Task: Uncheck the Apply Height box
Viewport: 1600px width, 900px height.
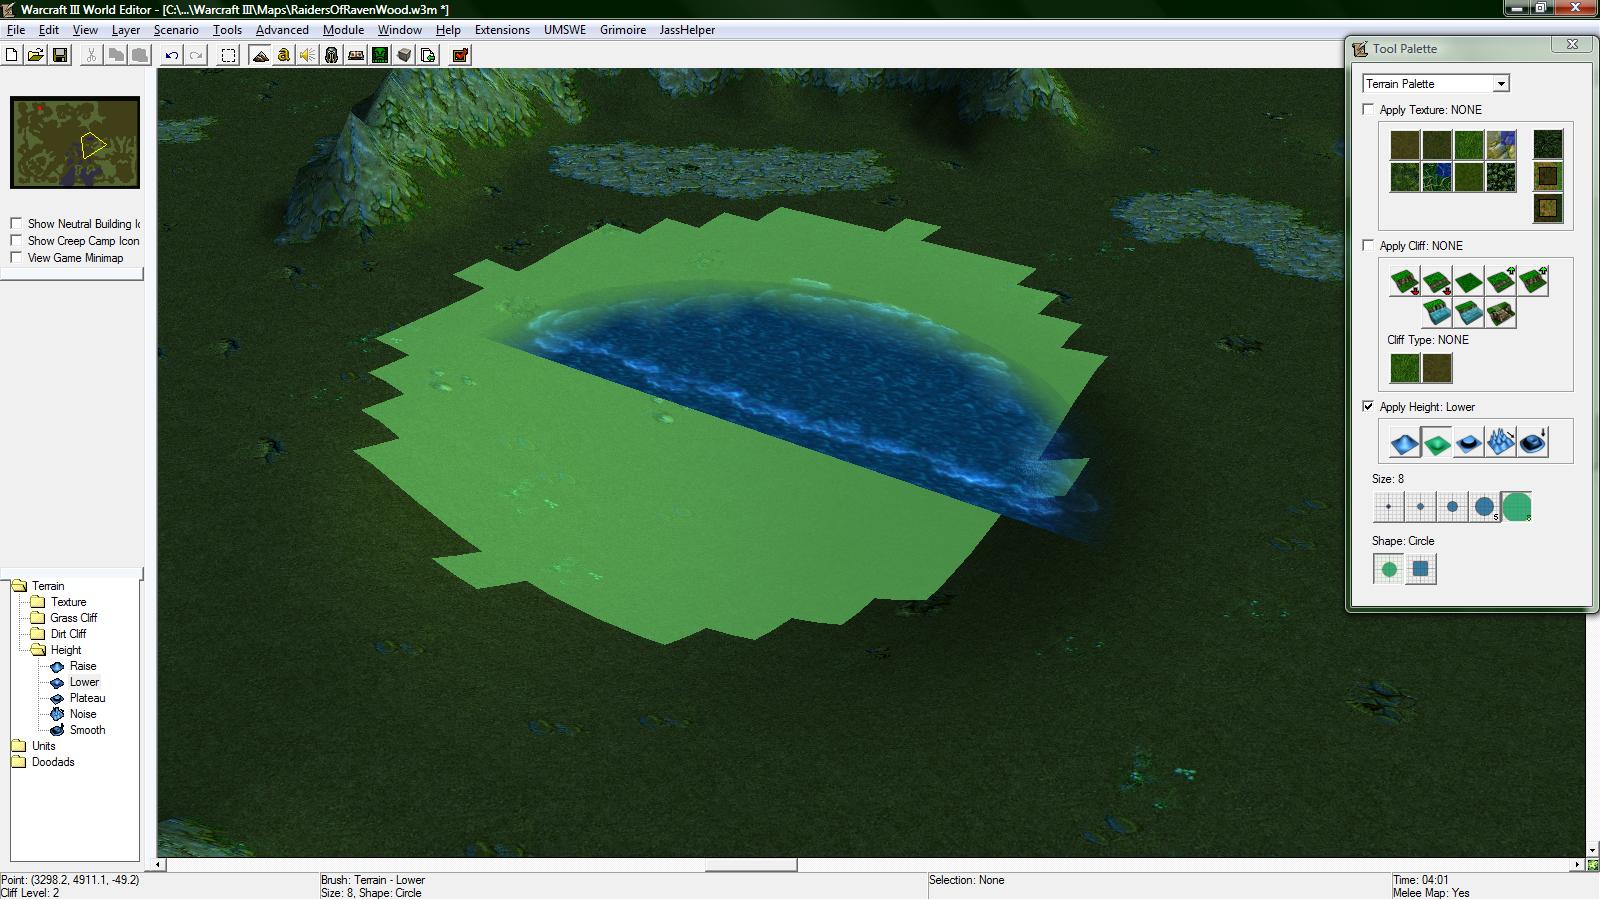Action: click(x=1368, y=407)
